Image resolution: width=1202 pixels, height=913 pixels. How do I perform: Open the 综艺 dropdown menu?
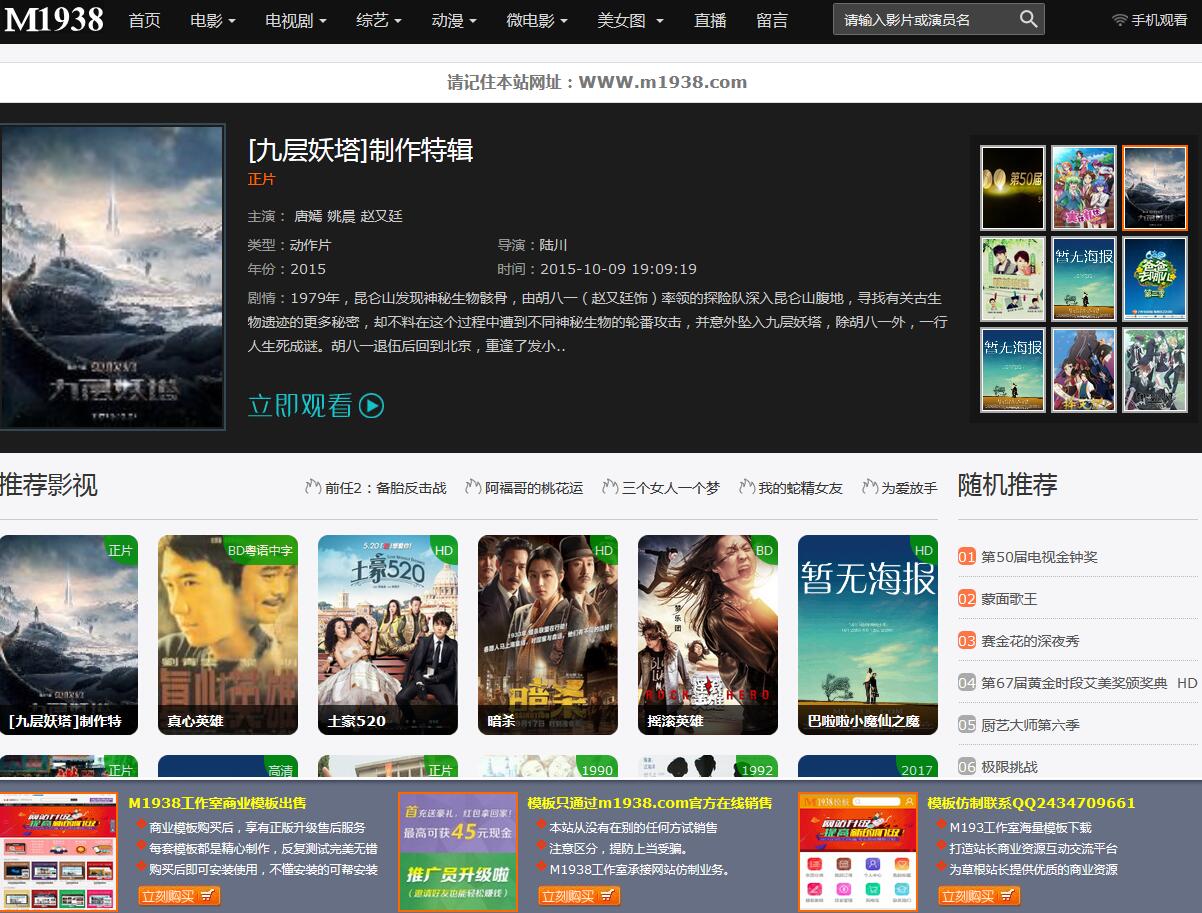[379, 20]
